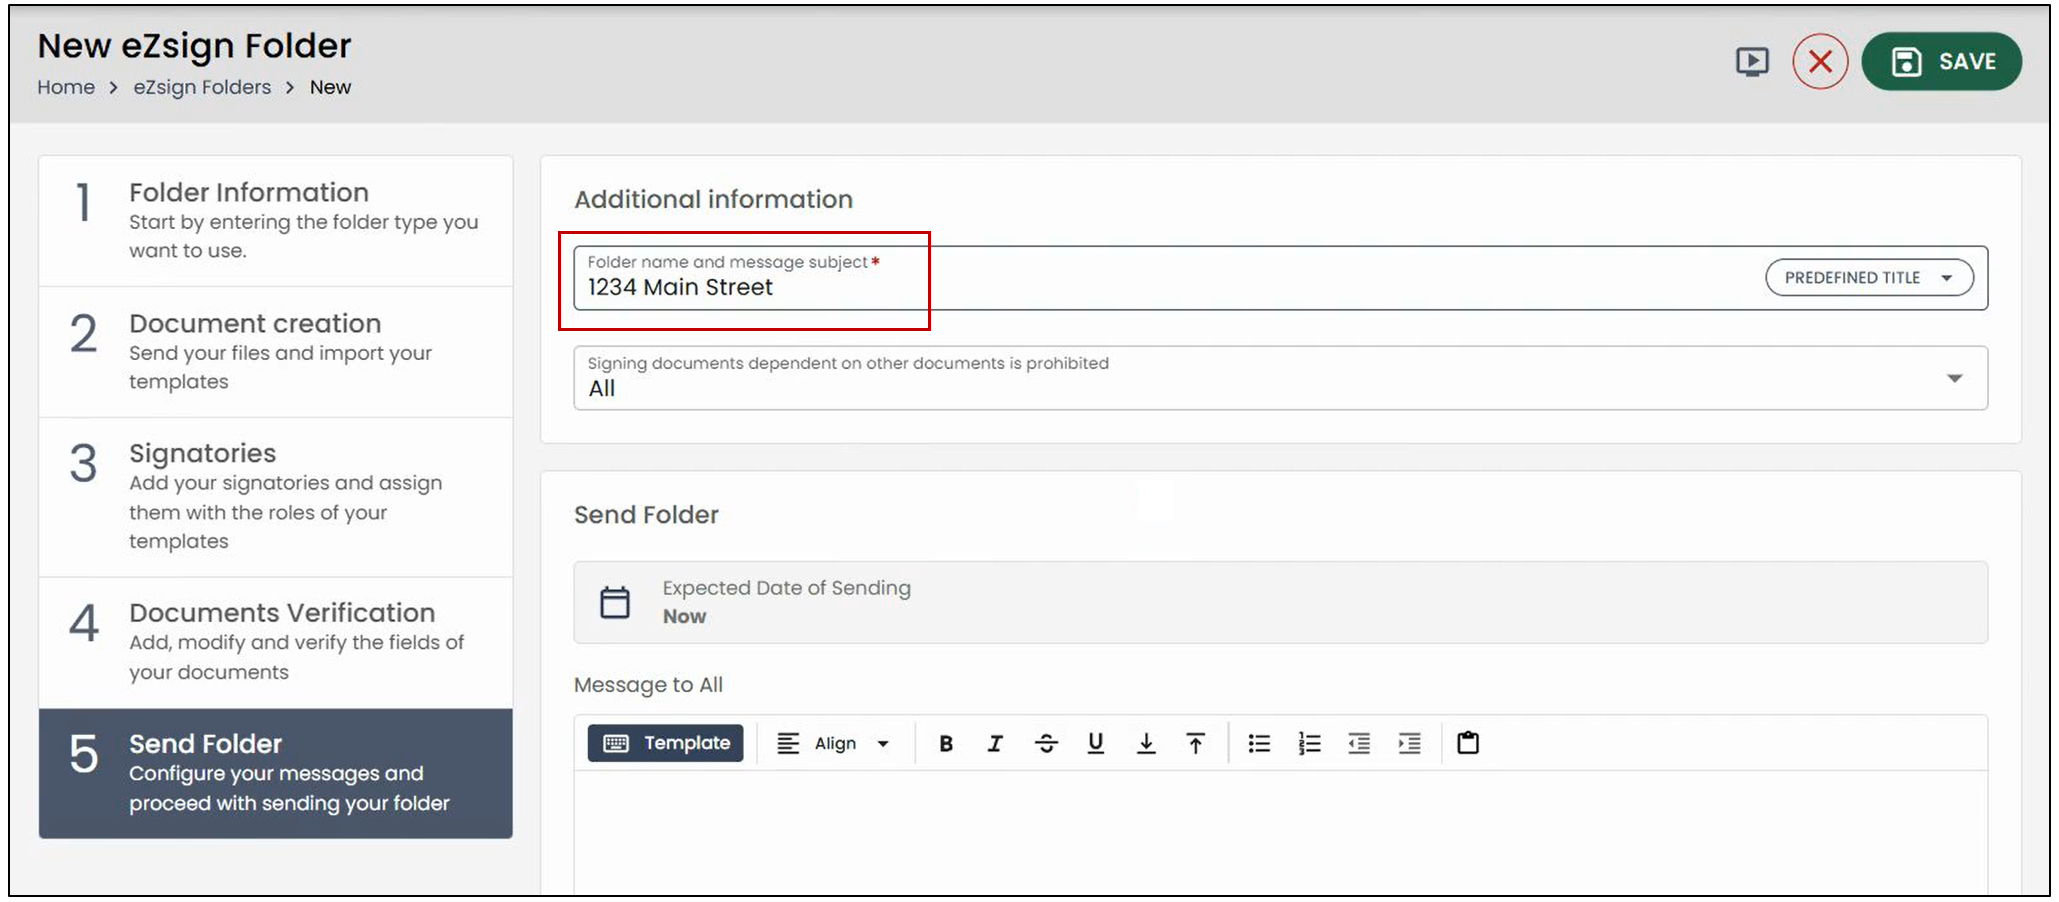2059x902 pixels.
Task: Go to step 3 Signatories
Action: pyautogui.click(x=276, y=497)
